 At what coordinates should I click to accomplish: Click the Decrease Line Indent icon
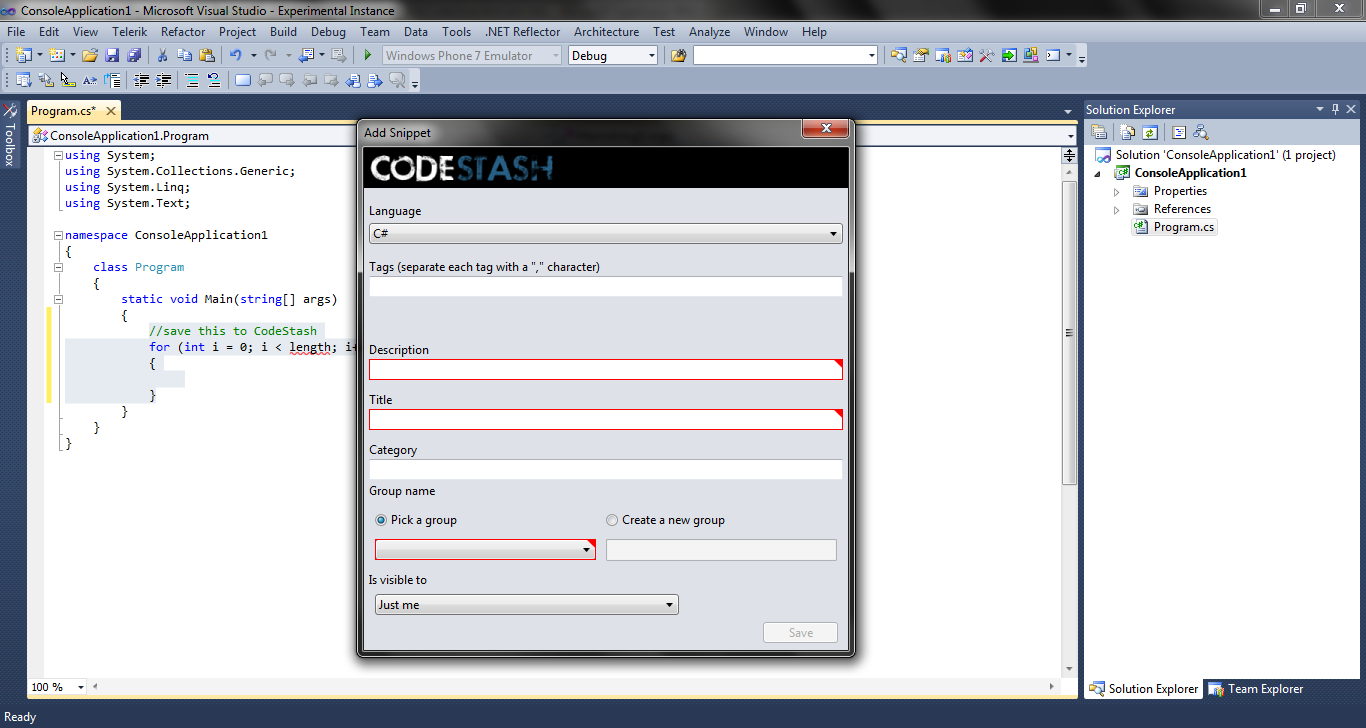point(142,81)
